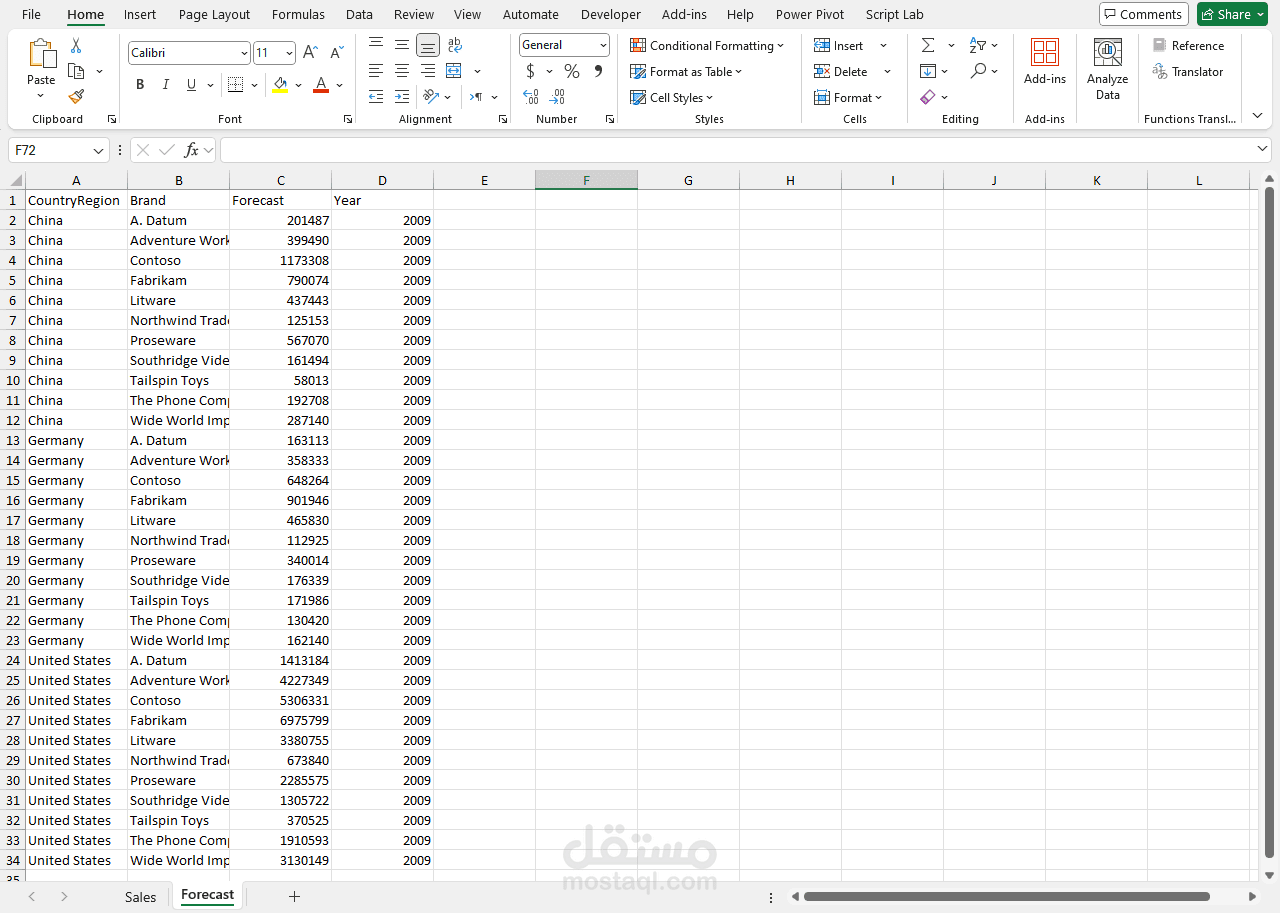Toggle Underline formatting

(191, 85)
